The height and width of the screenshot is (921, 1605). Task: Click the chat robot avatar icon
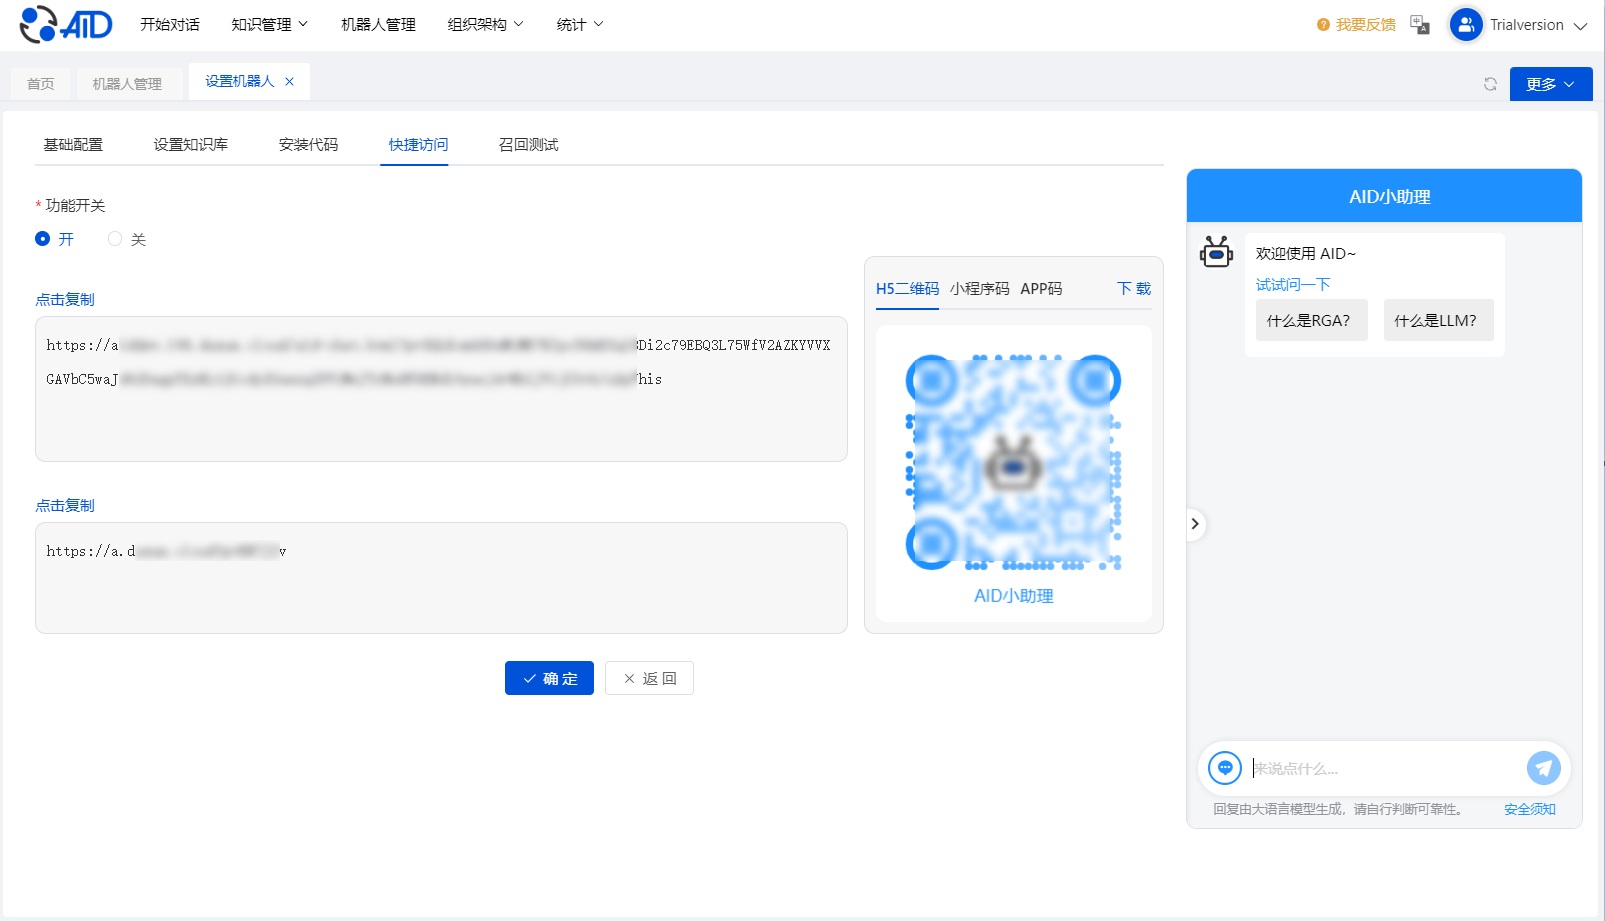point(1216,252)
